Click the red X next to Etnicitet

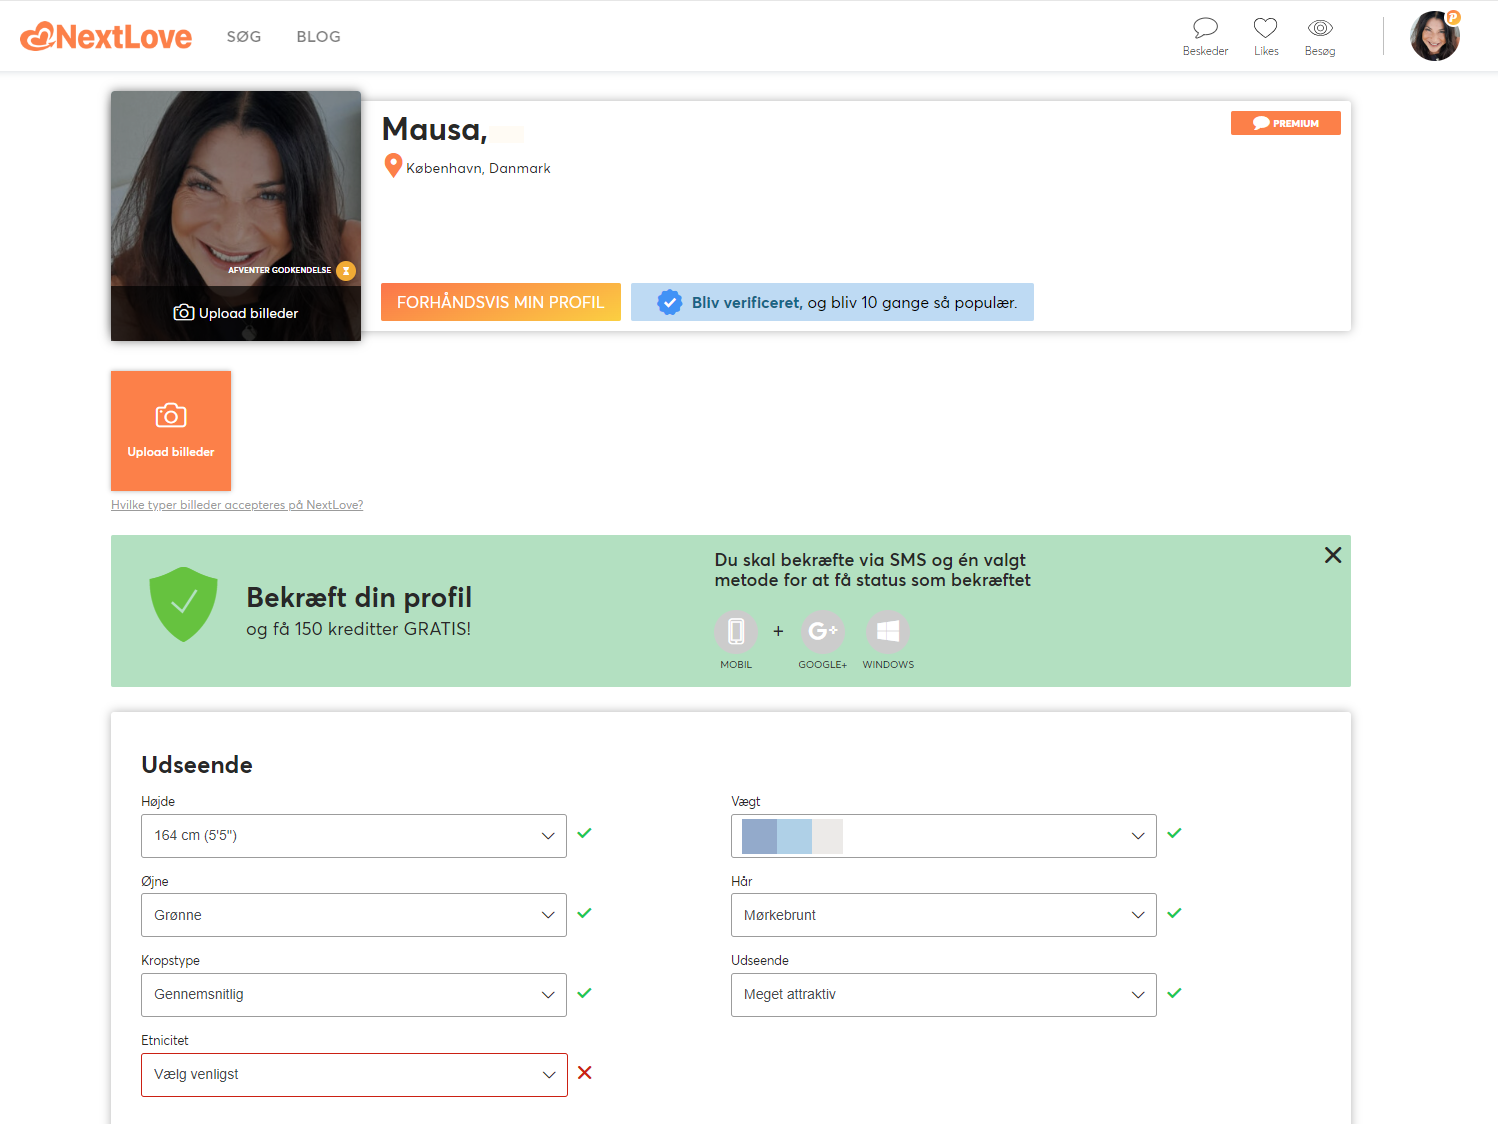pos(585,1073)
